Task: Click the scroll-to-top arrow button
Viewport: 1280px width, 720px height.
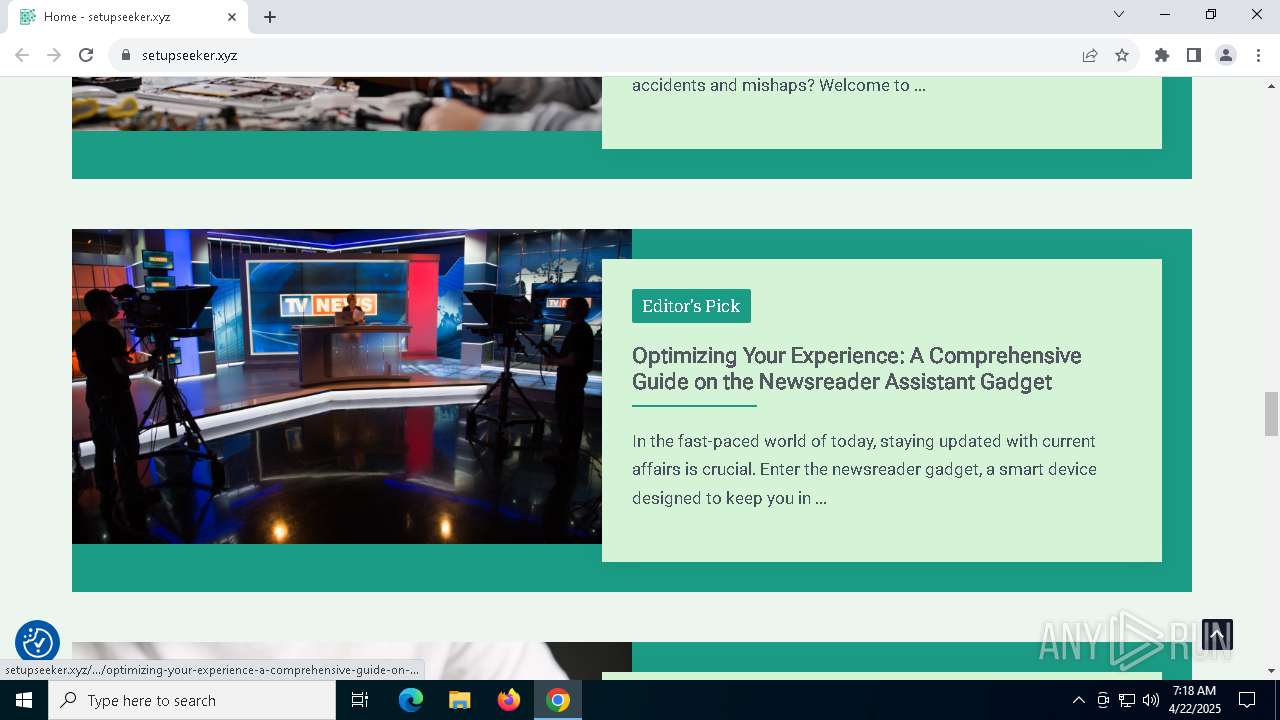Action: [1217, 634]
